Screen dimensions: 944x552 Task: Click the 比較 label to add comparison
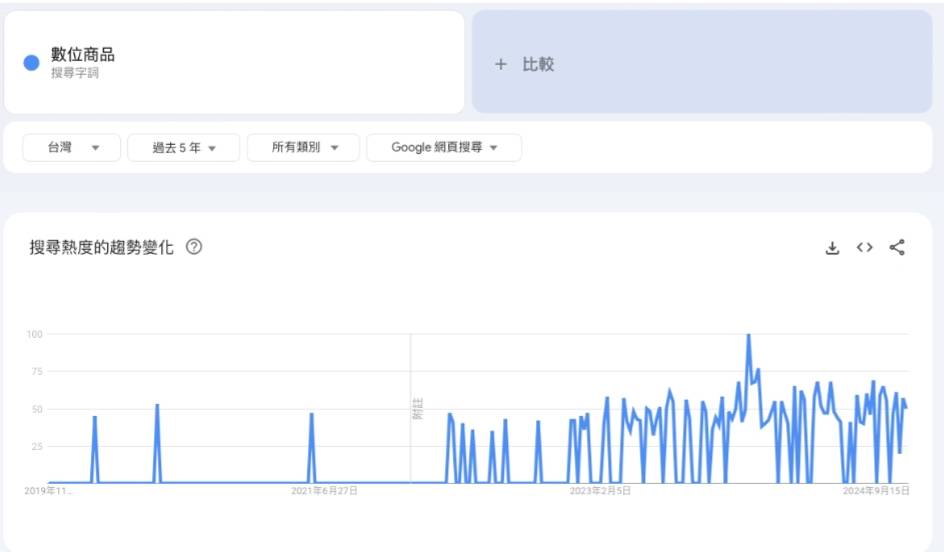(x=538, y=64)
